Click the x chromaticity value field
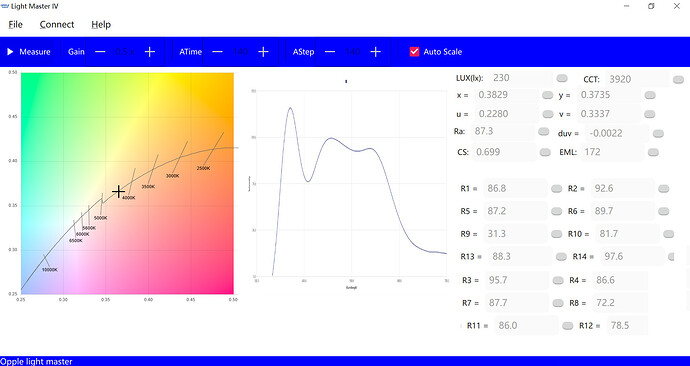 506,95
